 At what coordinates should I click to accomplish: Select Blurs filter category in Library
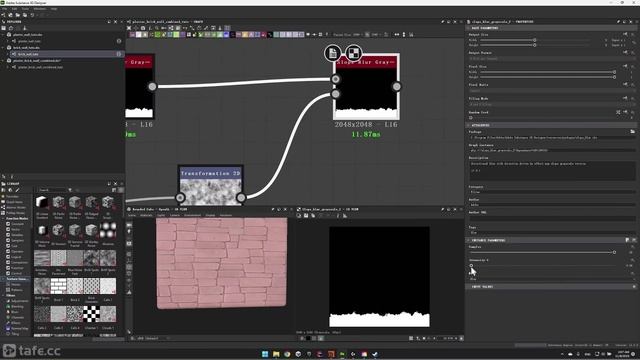click(15, 312)
